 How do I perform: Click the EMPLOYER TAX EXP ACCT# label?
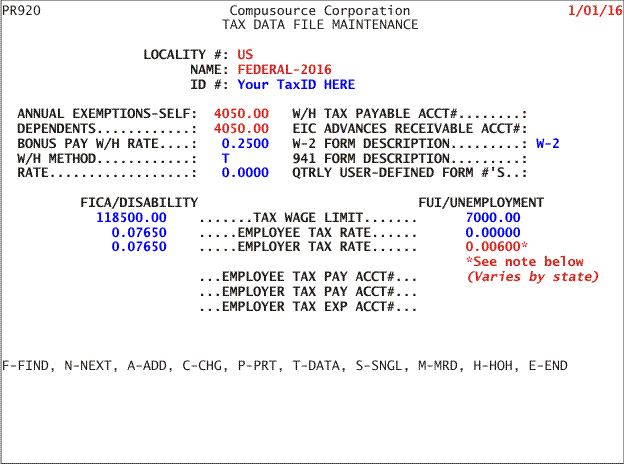pos(308,307)
